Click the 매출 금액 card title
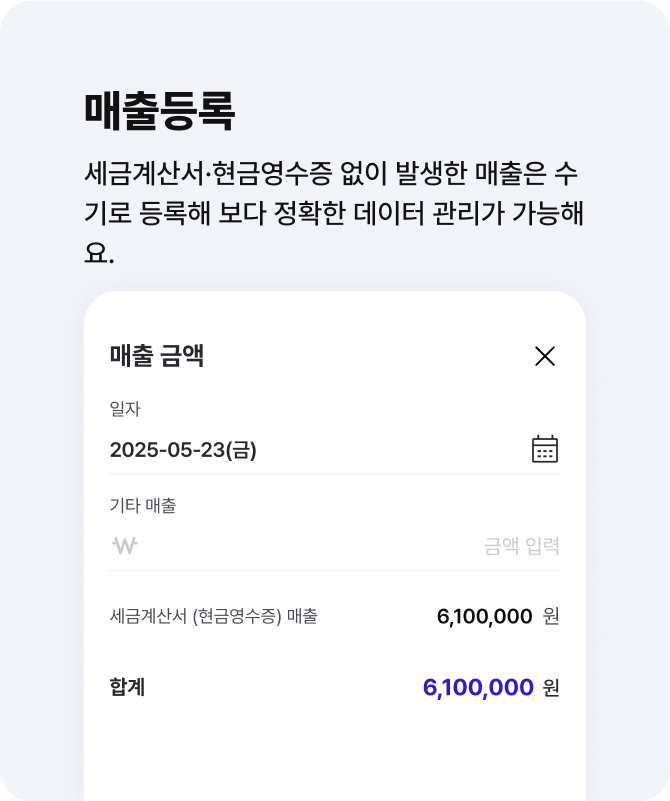The image size is (670, 801). coord(157,356)
